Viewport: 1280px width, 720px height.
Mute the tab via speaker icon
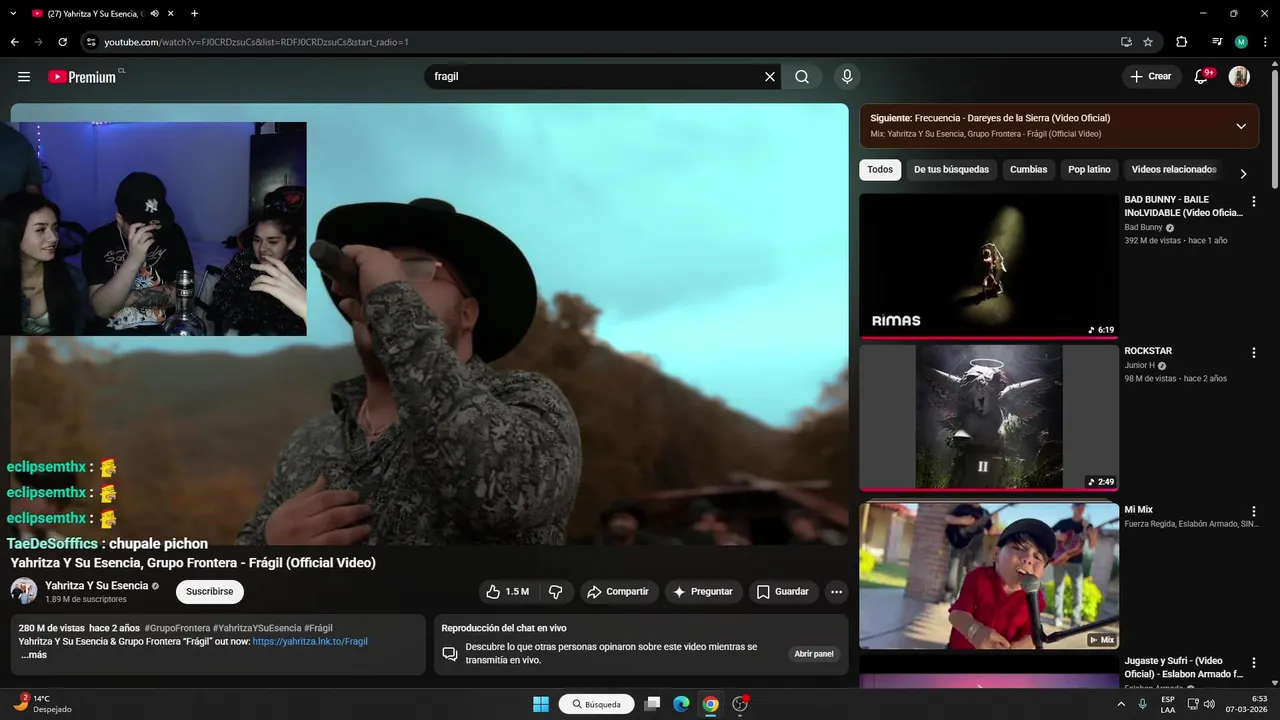pyautogui.click(x=154, y=14)
